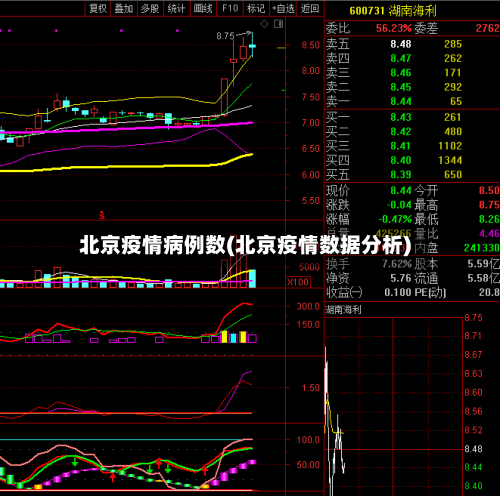Select the 卖一 ask row at 8.44

[x=412, y=101]
